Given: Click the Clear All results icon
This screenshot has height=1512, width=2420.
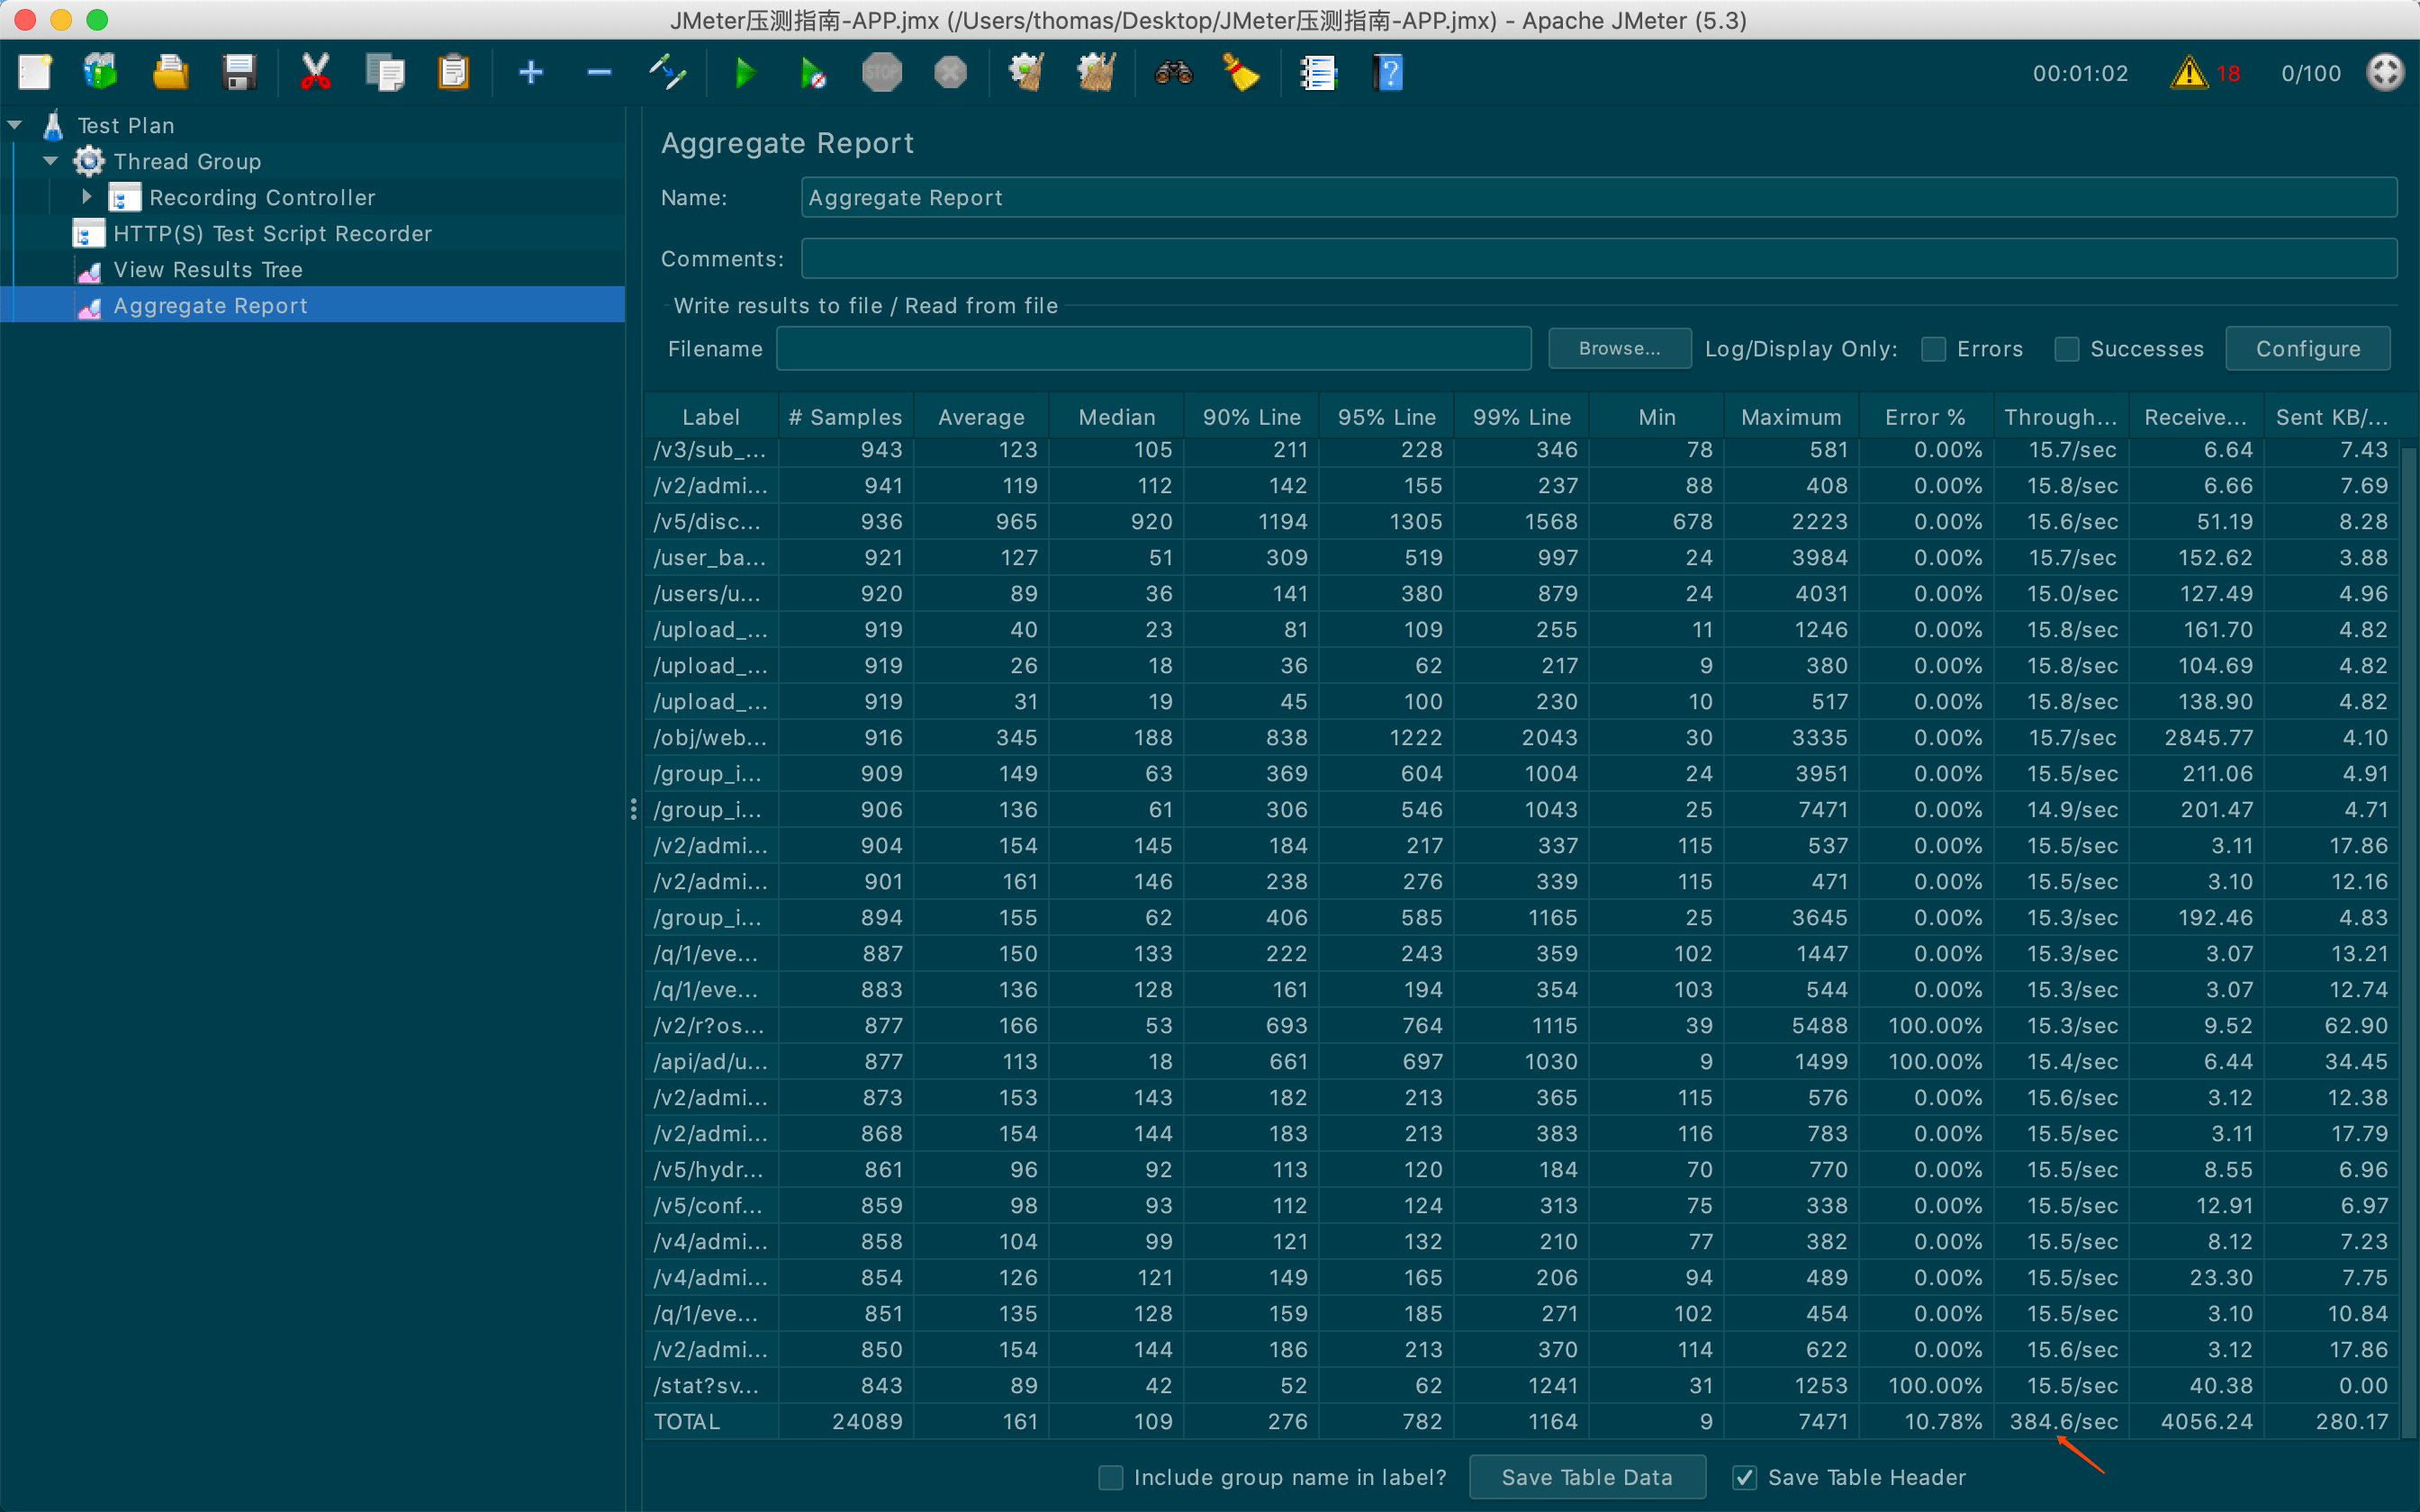Looking at the screenshot, I should [1096, 73].
